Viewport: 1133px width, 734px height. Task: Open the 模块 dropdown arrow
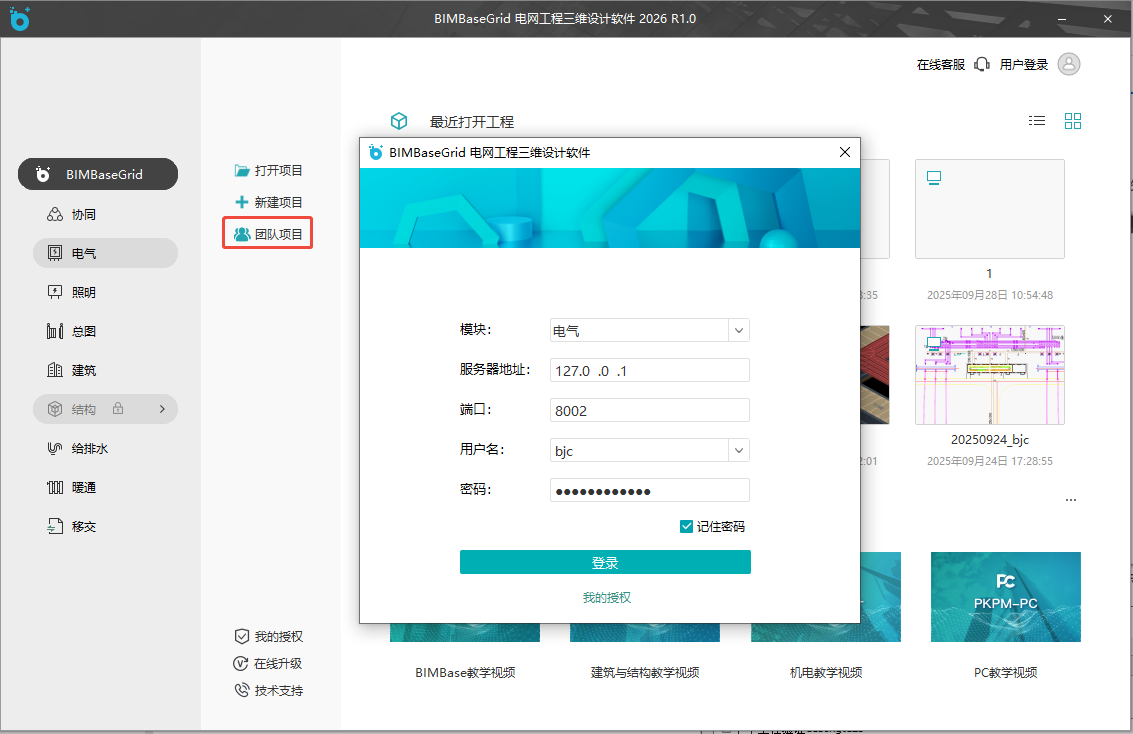click(x=738, y=330)
